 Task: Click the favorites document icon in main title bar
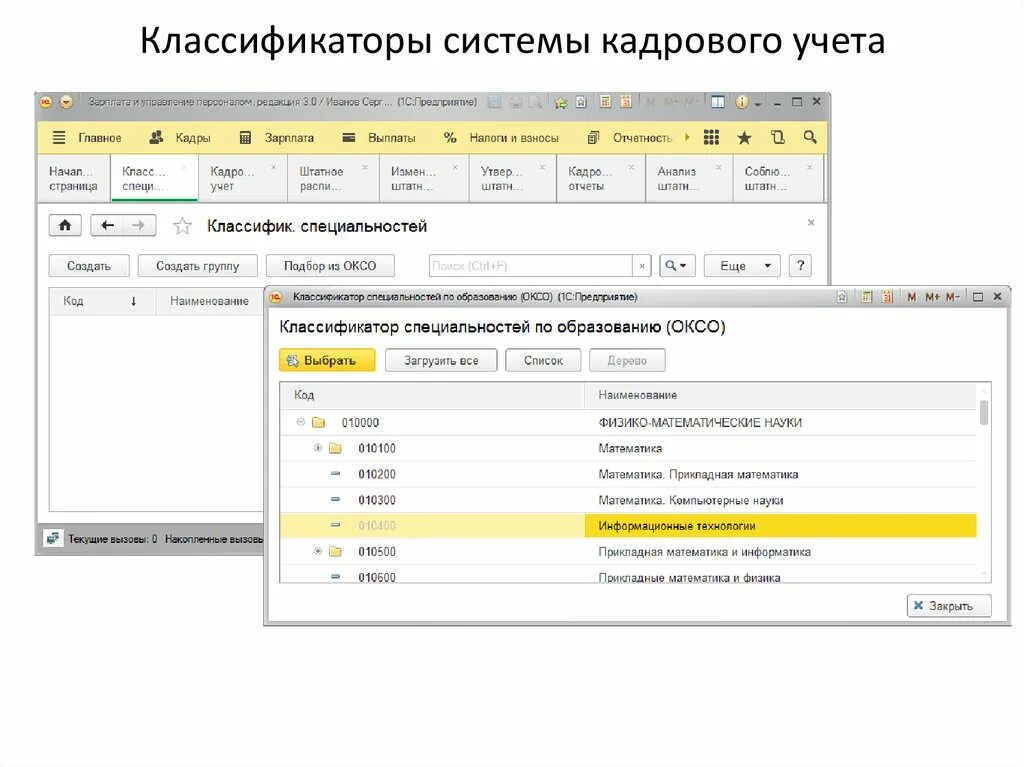(x=581, y=103)
